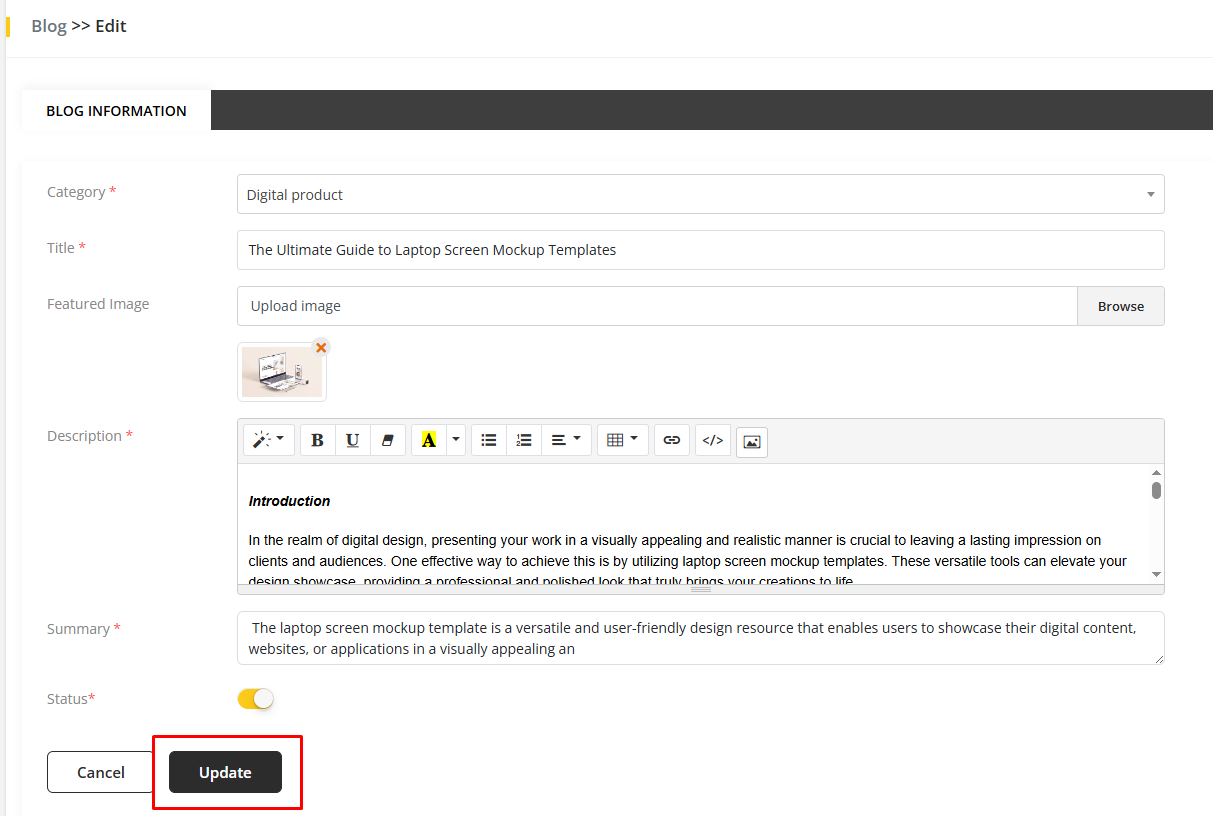1213x816 pixels.
Task: Click the Cancel button
Action: click(x=101, y=772)
